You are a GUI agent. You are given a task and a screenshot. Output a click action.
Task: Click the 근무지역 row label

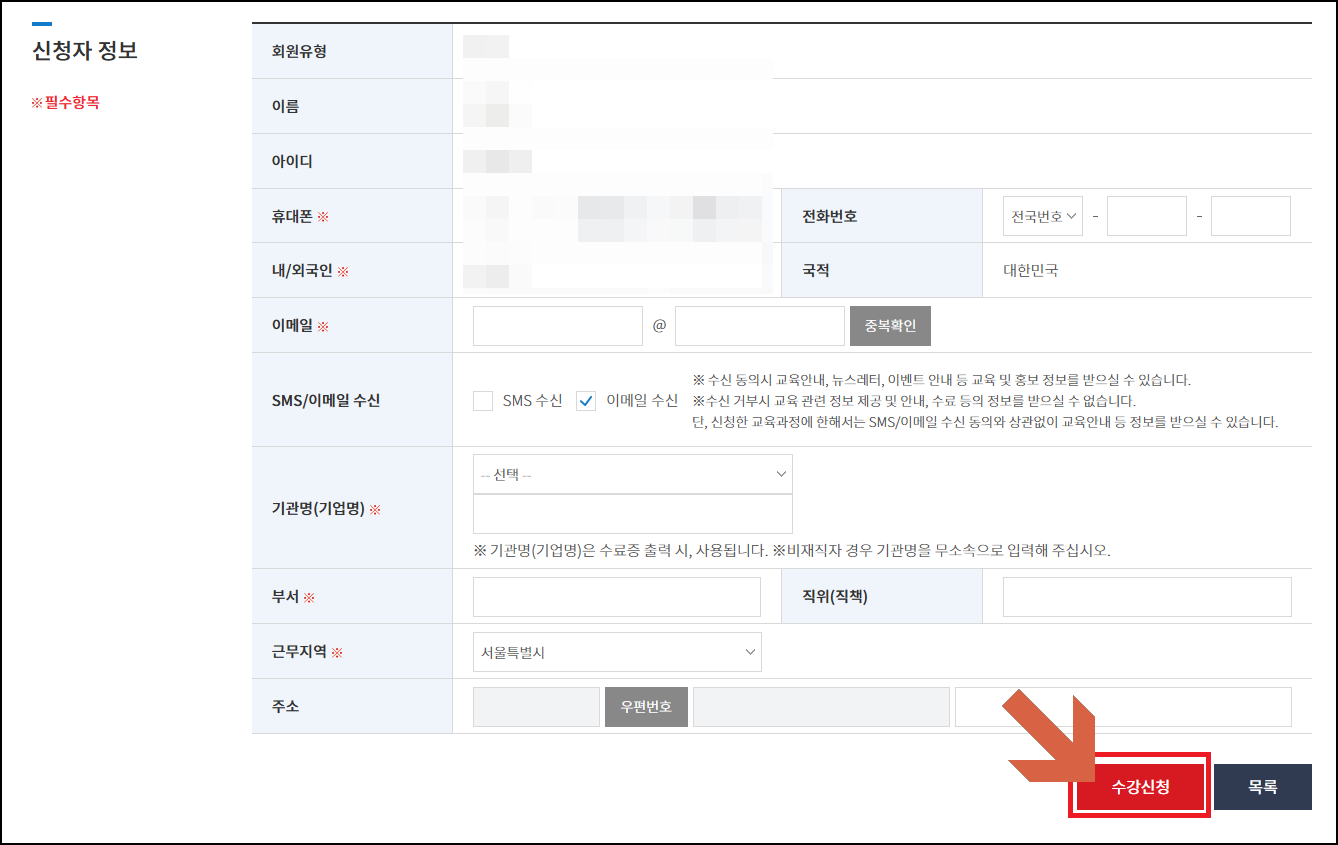point(307,652)
